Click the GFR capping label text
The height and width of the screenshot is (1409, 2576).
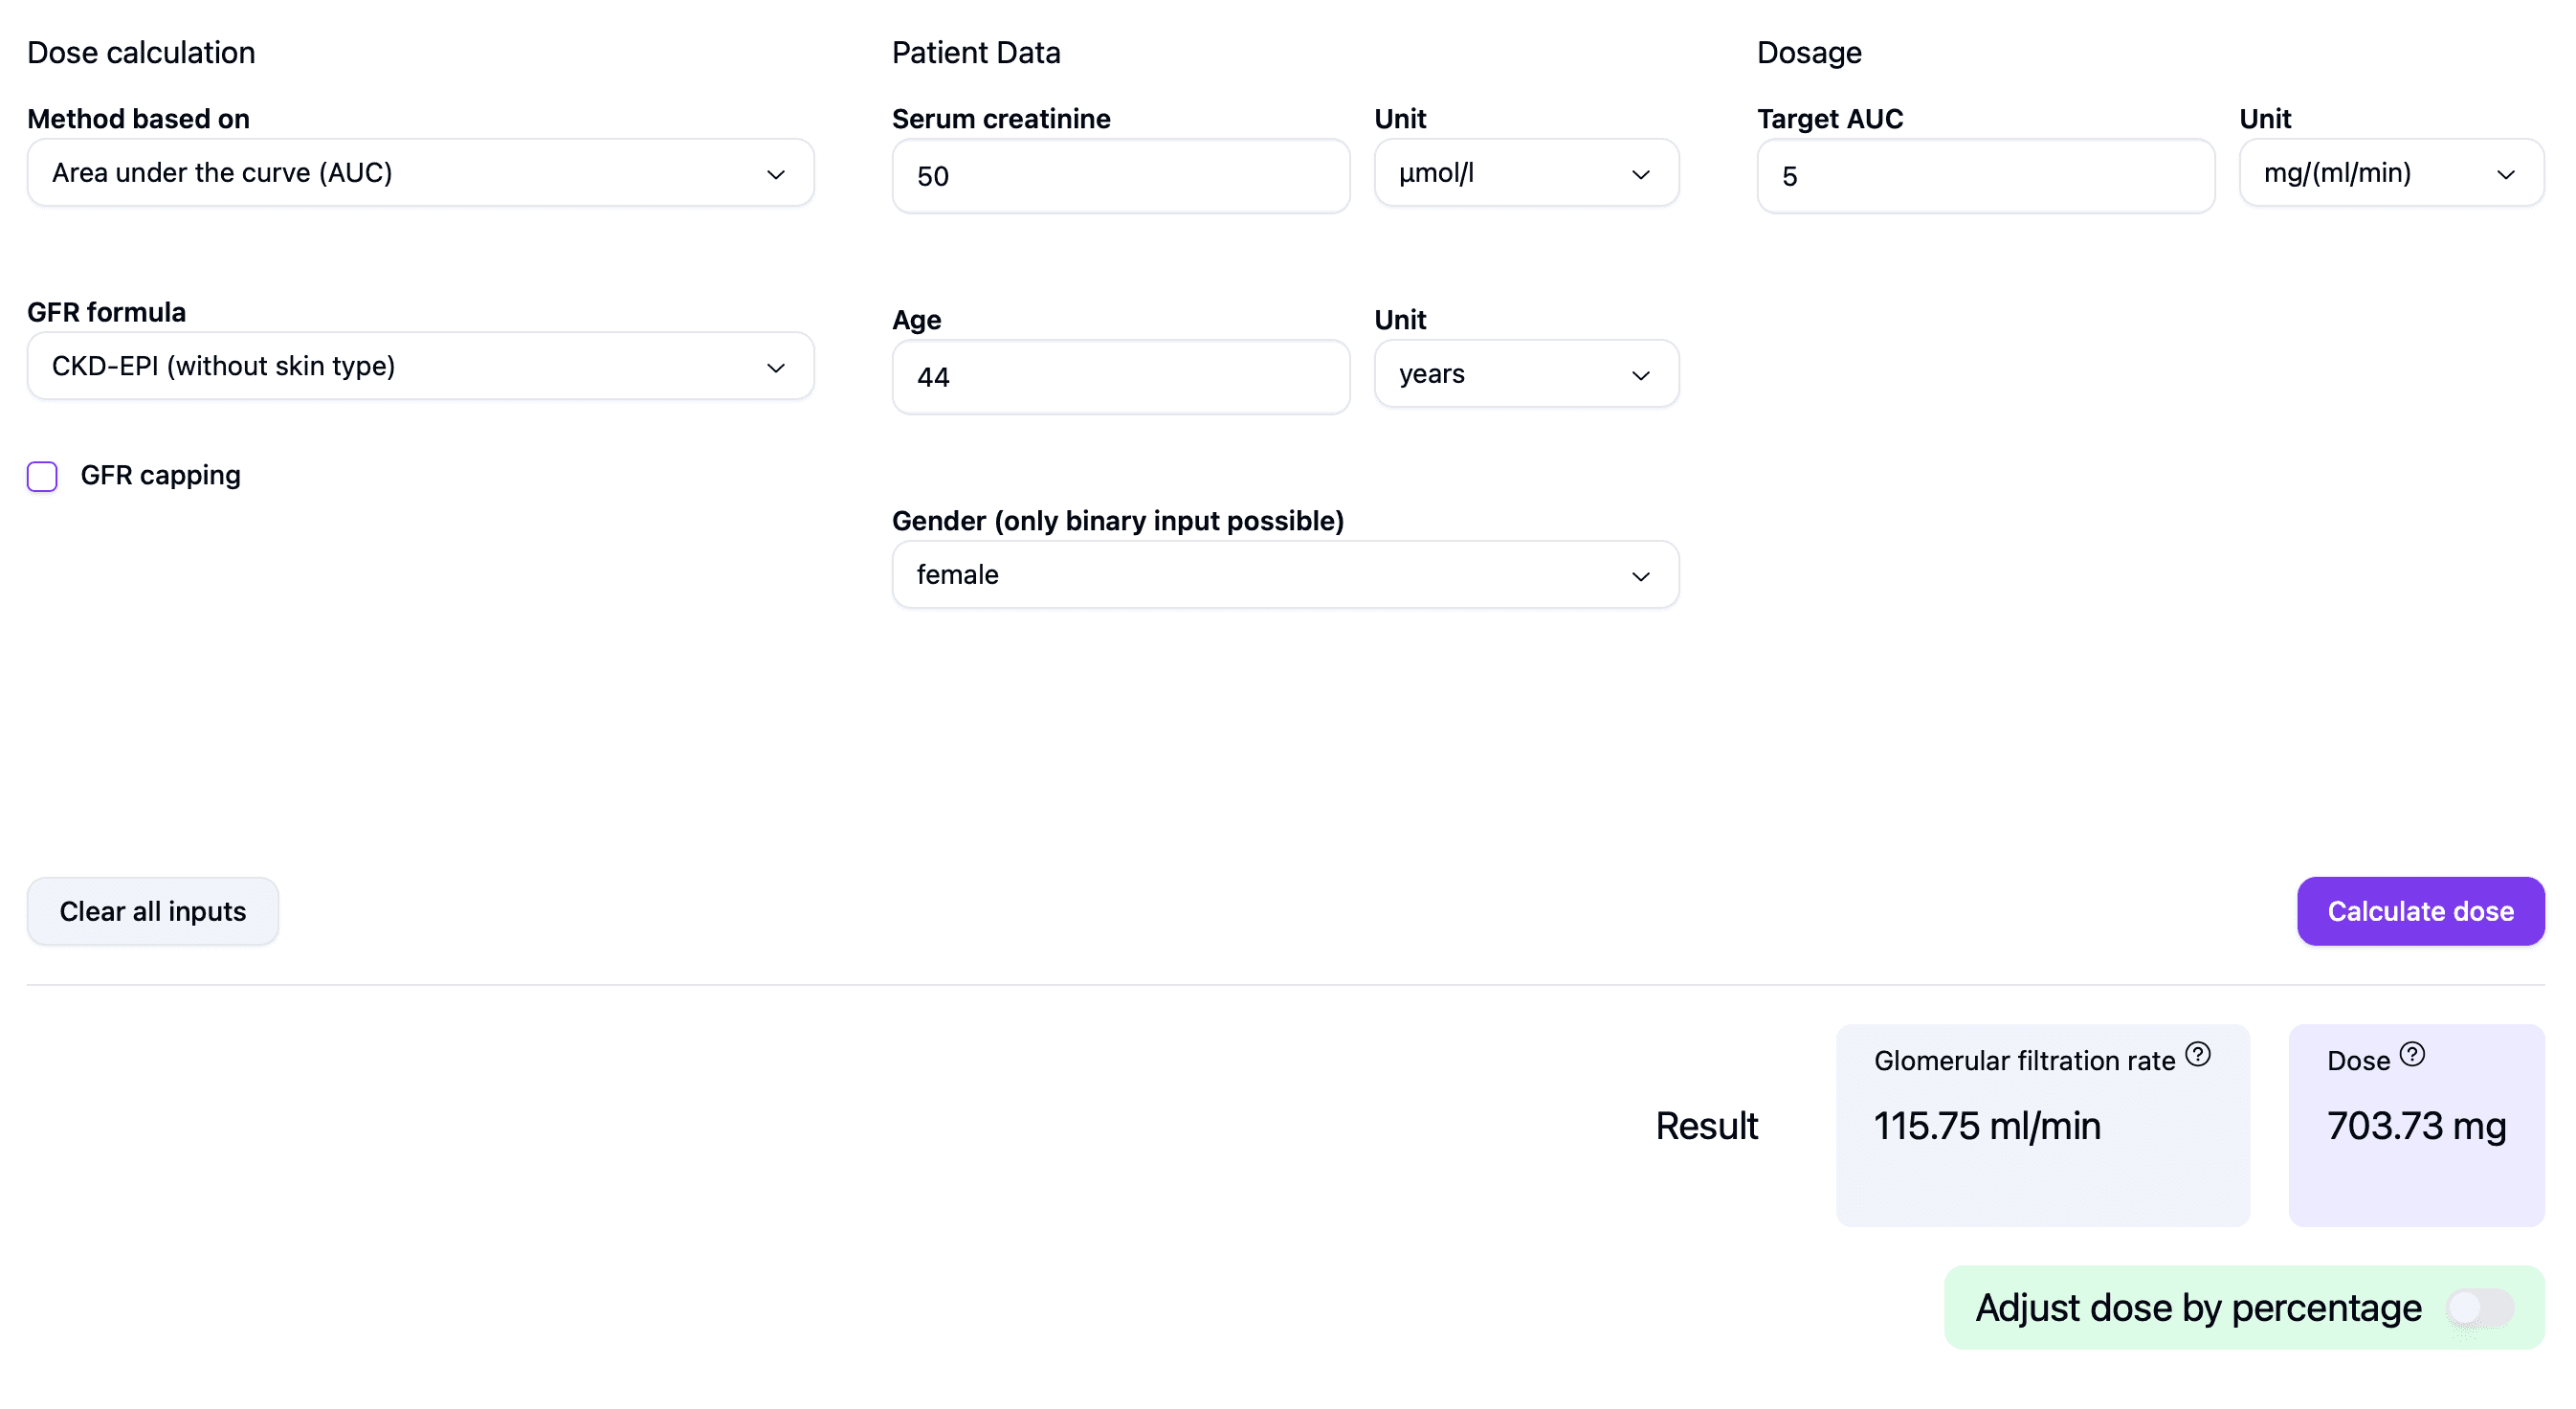pyautogui.click(x=160, y=475)
